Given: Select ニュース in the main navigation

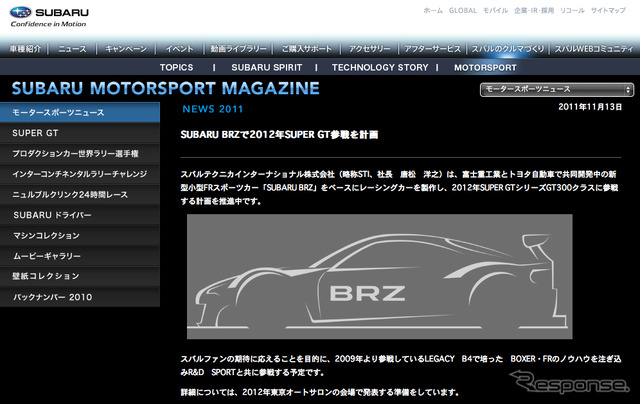Looking at the screenshot, I should [x=72, y=49].
